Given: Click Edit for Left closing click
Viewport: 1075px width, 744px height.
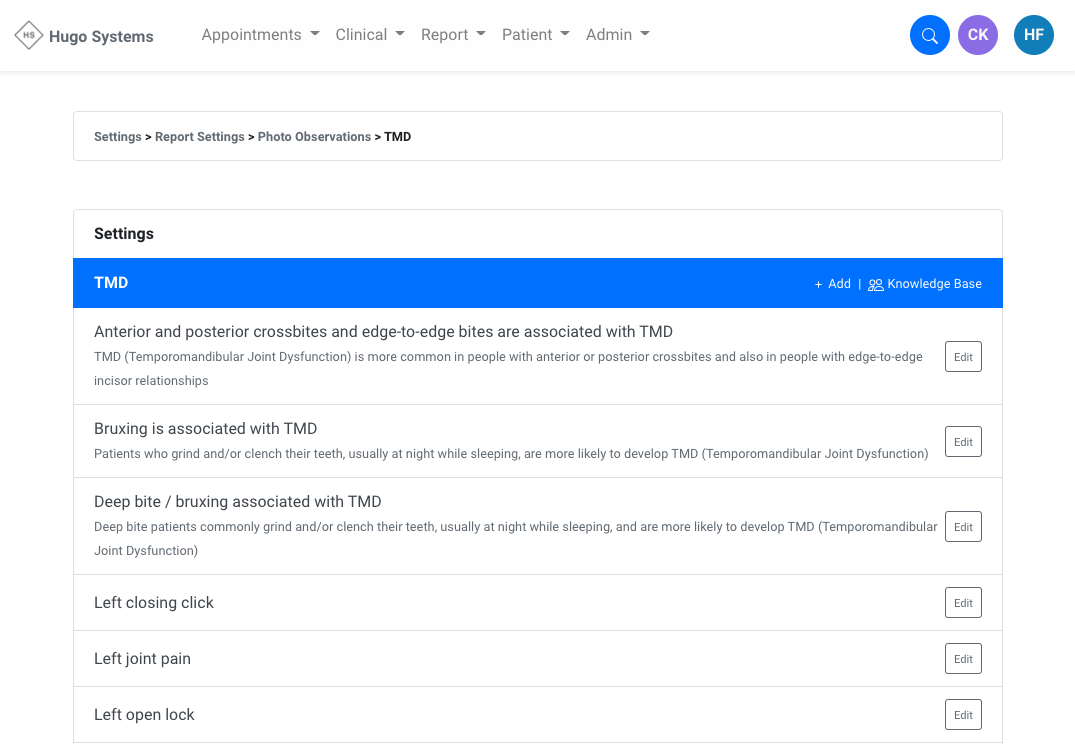Looking at the screenshot, I should (x=963, y=603).
